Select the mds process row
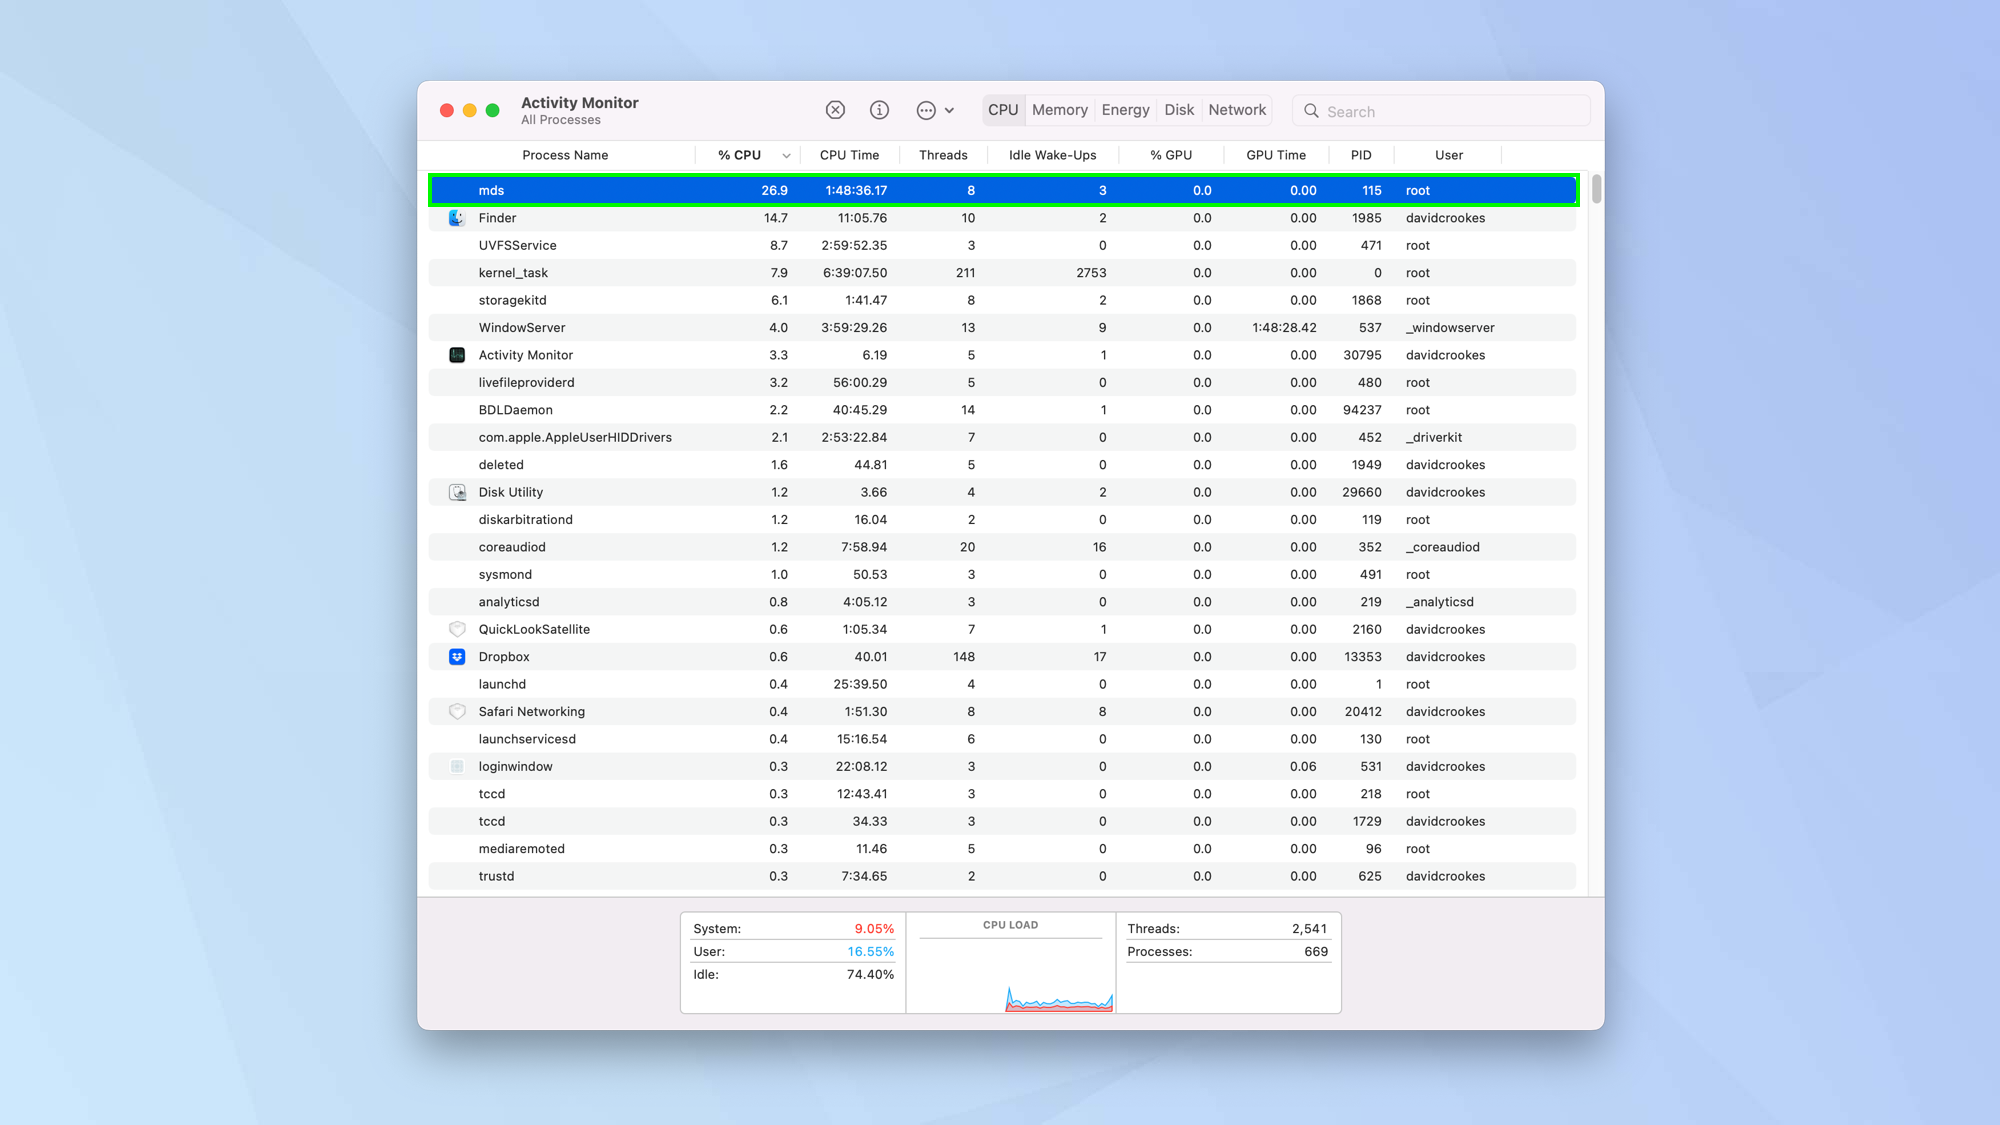The height and width of the screenshot is (1125, 2000). click(x=1003, y=190)
